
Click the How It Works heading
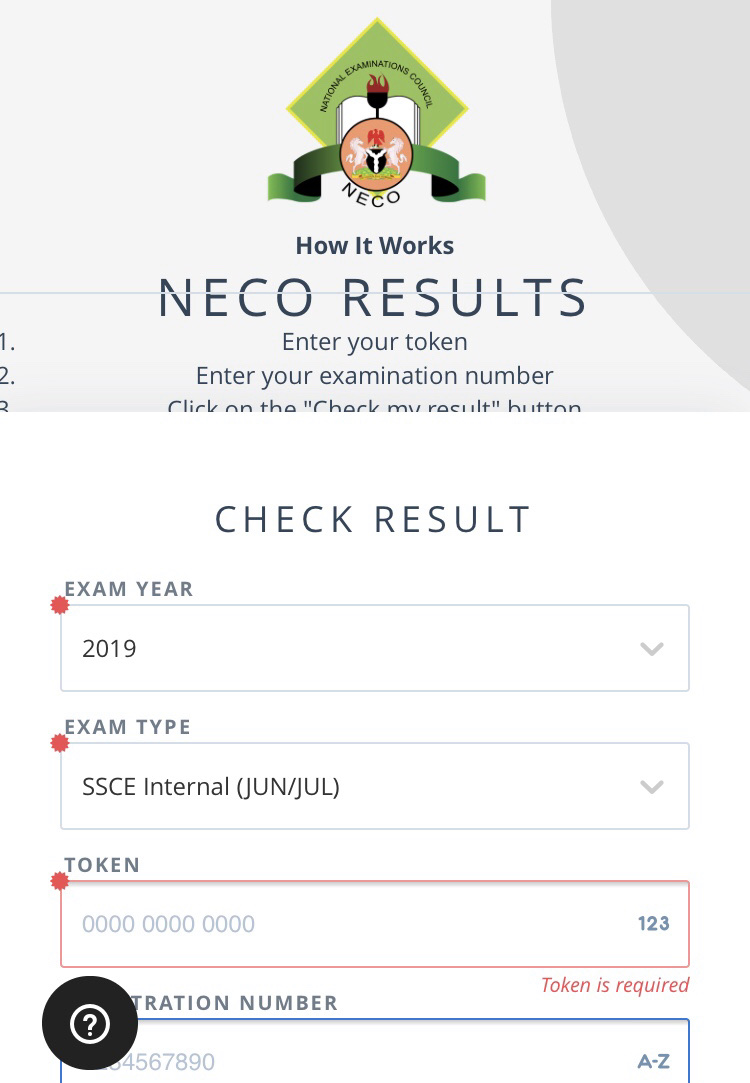375,246
